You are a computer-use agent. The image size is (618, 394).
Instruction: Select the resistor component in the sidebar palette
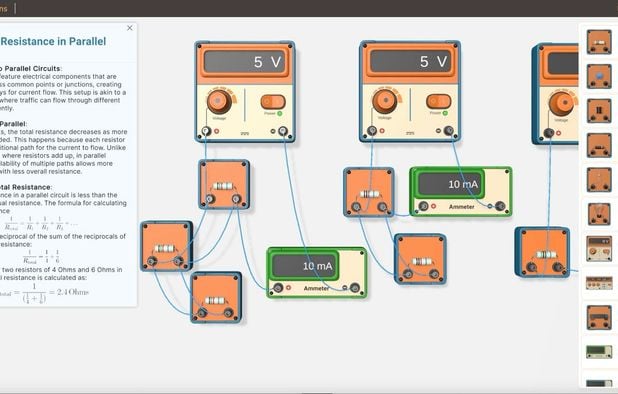click(x=599, y=42)
